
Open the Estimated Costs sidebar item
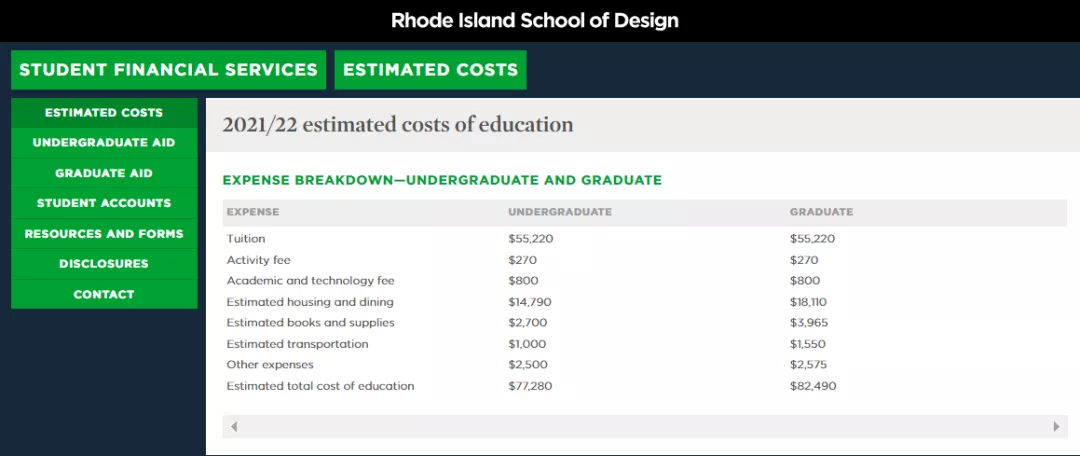104,113
